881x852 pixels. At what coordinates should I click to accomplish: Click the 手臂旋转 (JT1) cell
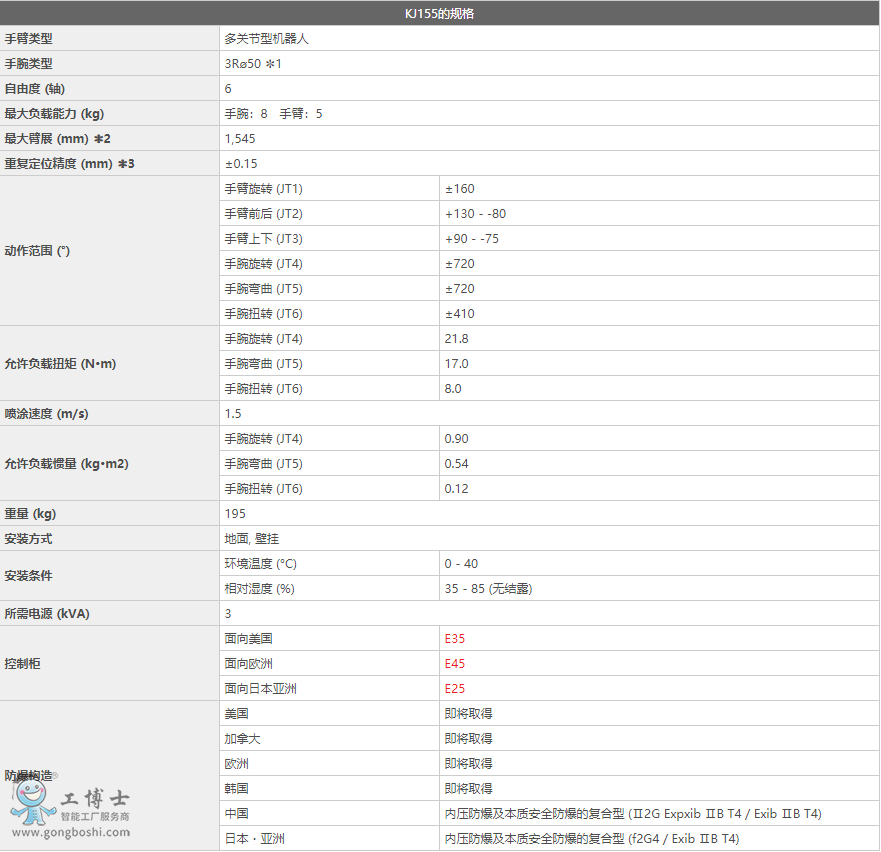tap(263, 189)
